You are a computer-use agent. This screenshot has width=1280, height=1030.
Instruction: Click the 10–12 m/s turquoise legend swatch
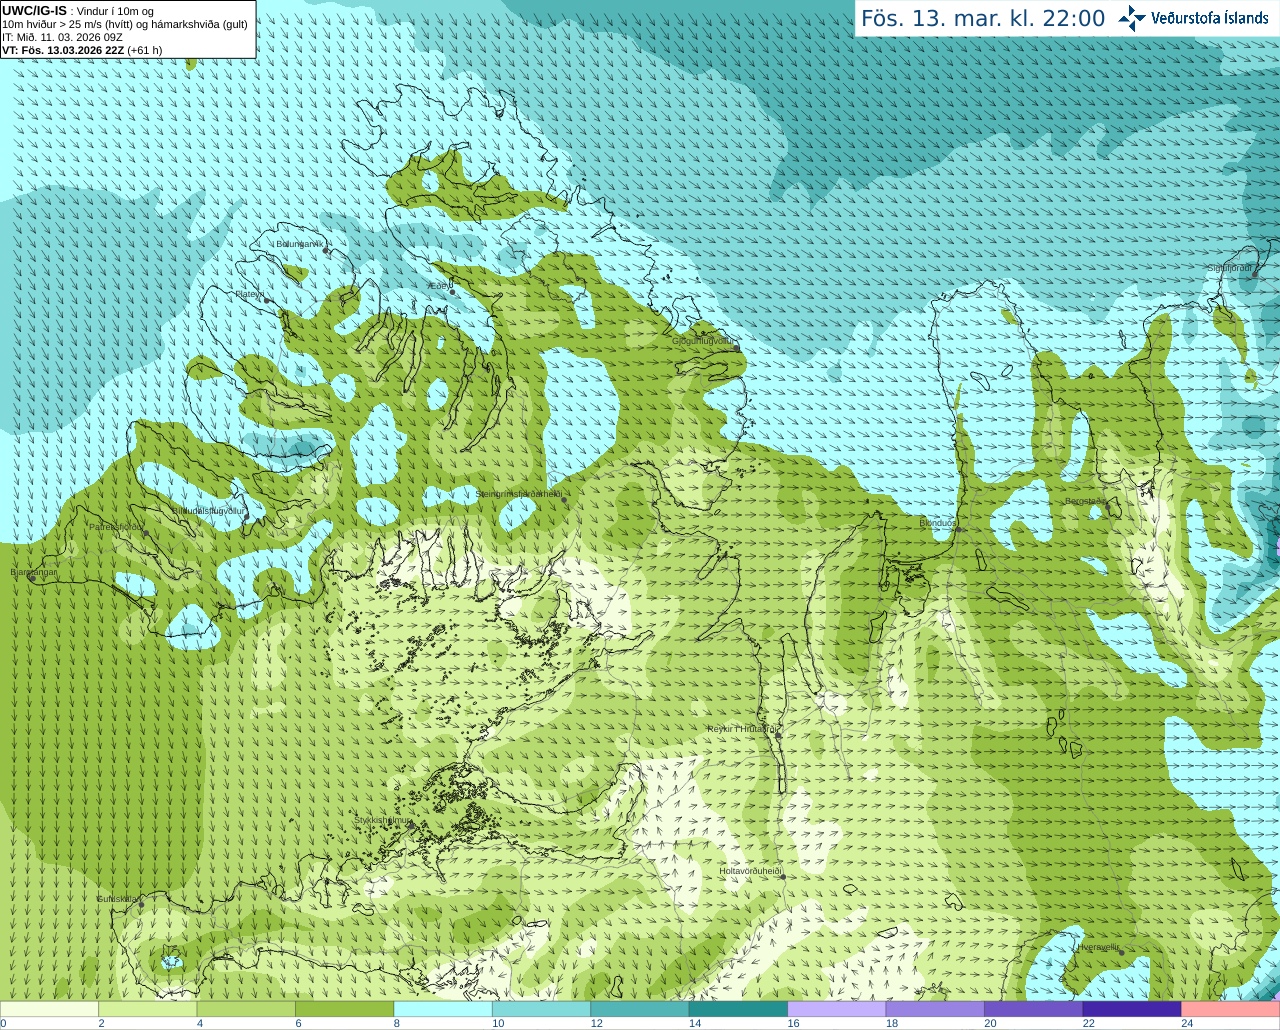pos(542,1009)
